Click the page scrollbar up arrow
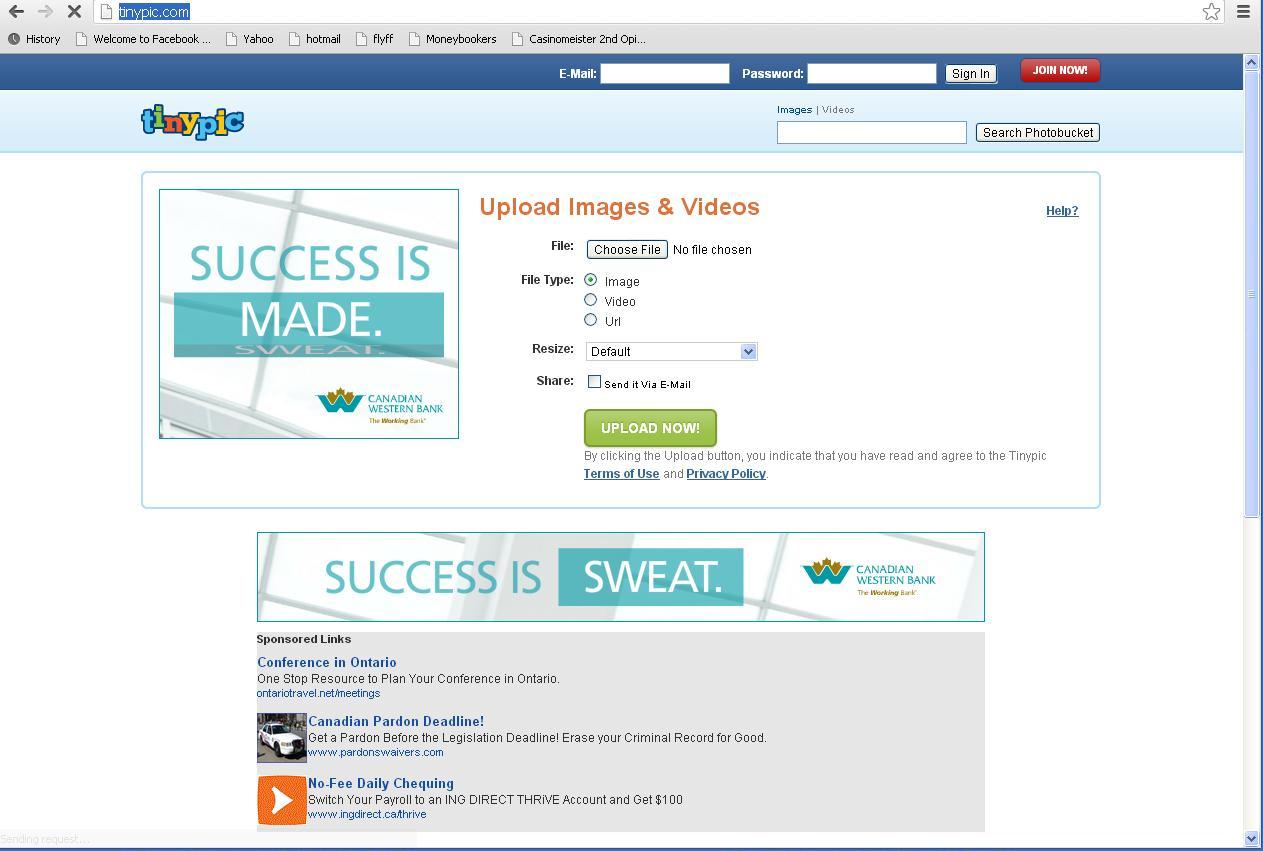 pos(1251,62)
